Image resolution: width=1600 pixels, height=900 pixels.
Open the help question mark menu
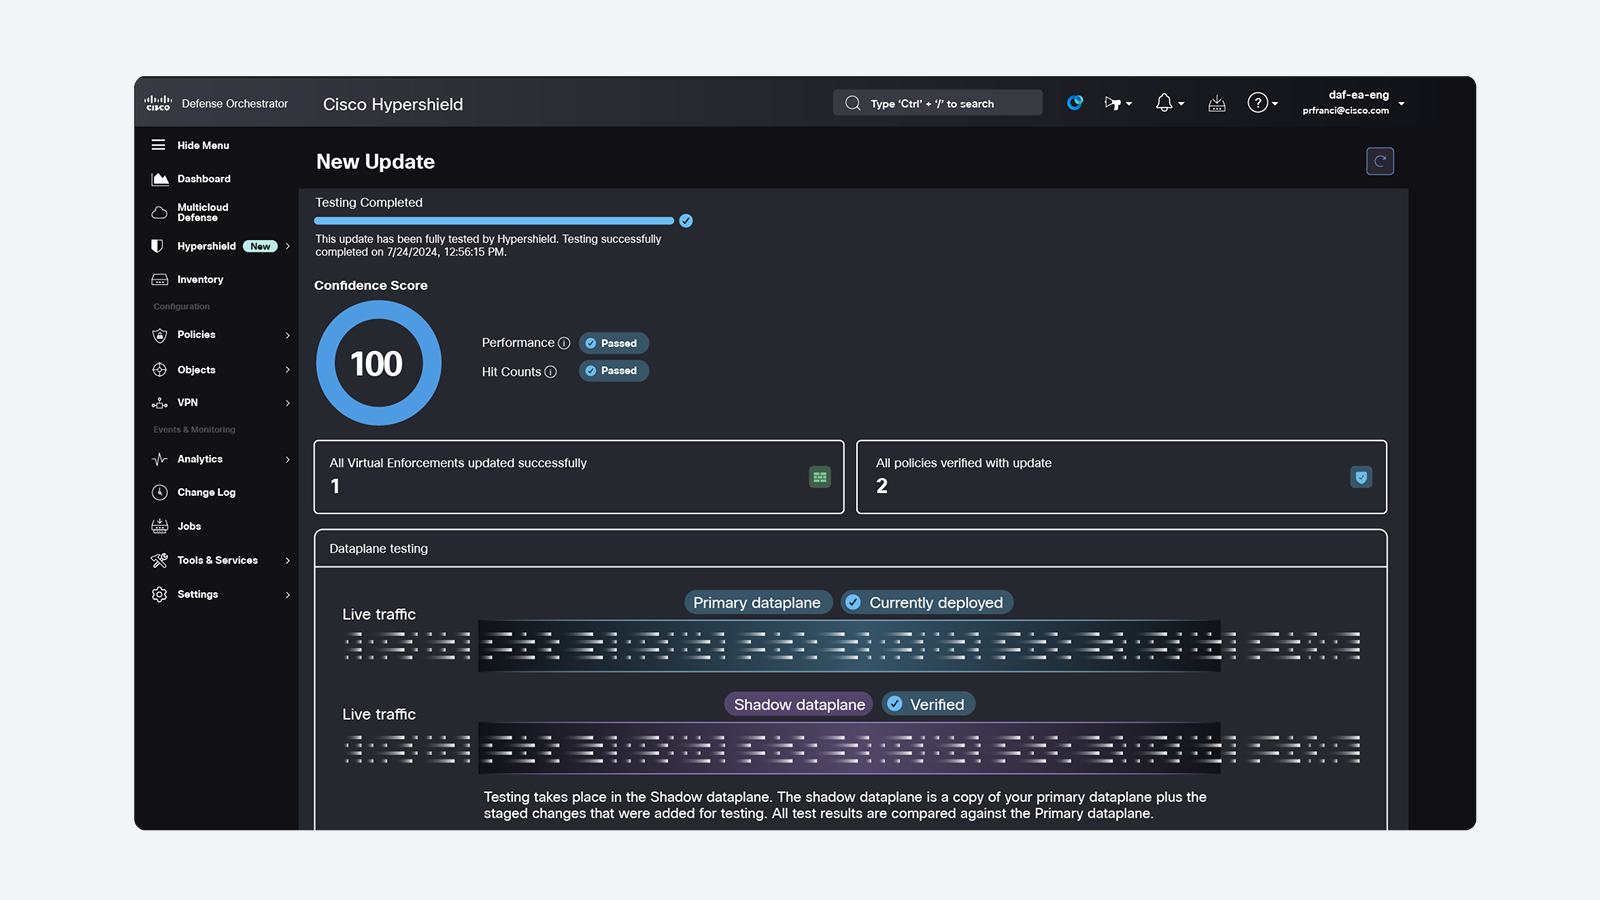point(1262,103)
